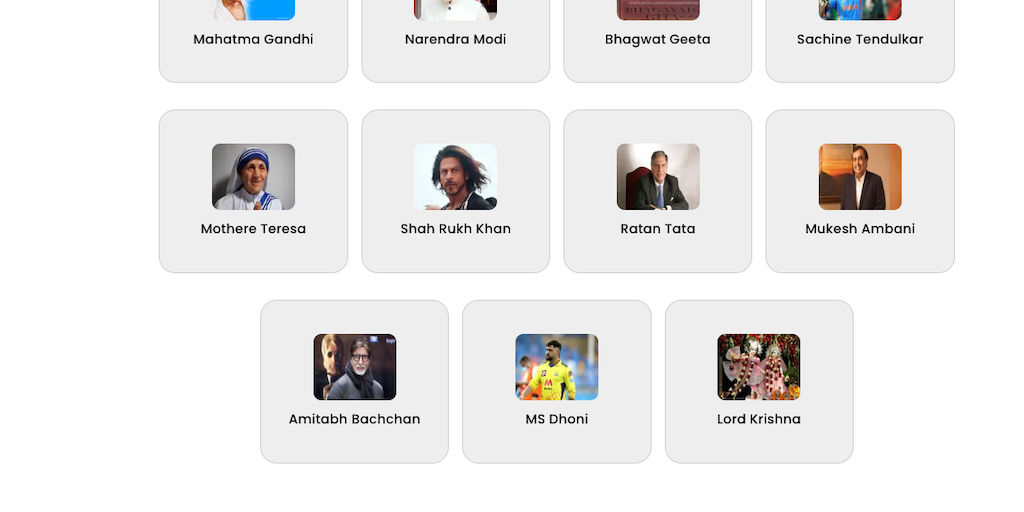Select the MS Dhoni cricket photo

tap(556, 367)
